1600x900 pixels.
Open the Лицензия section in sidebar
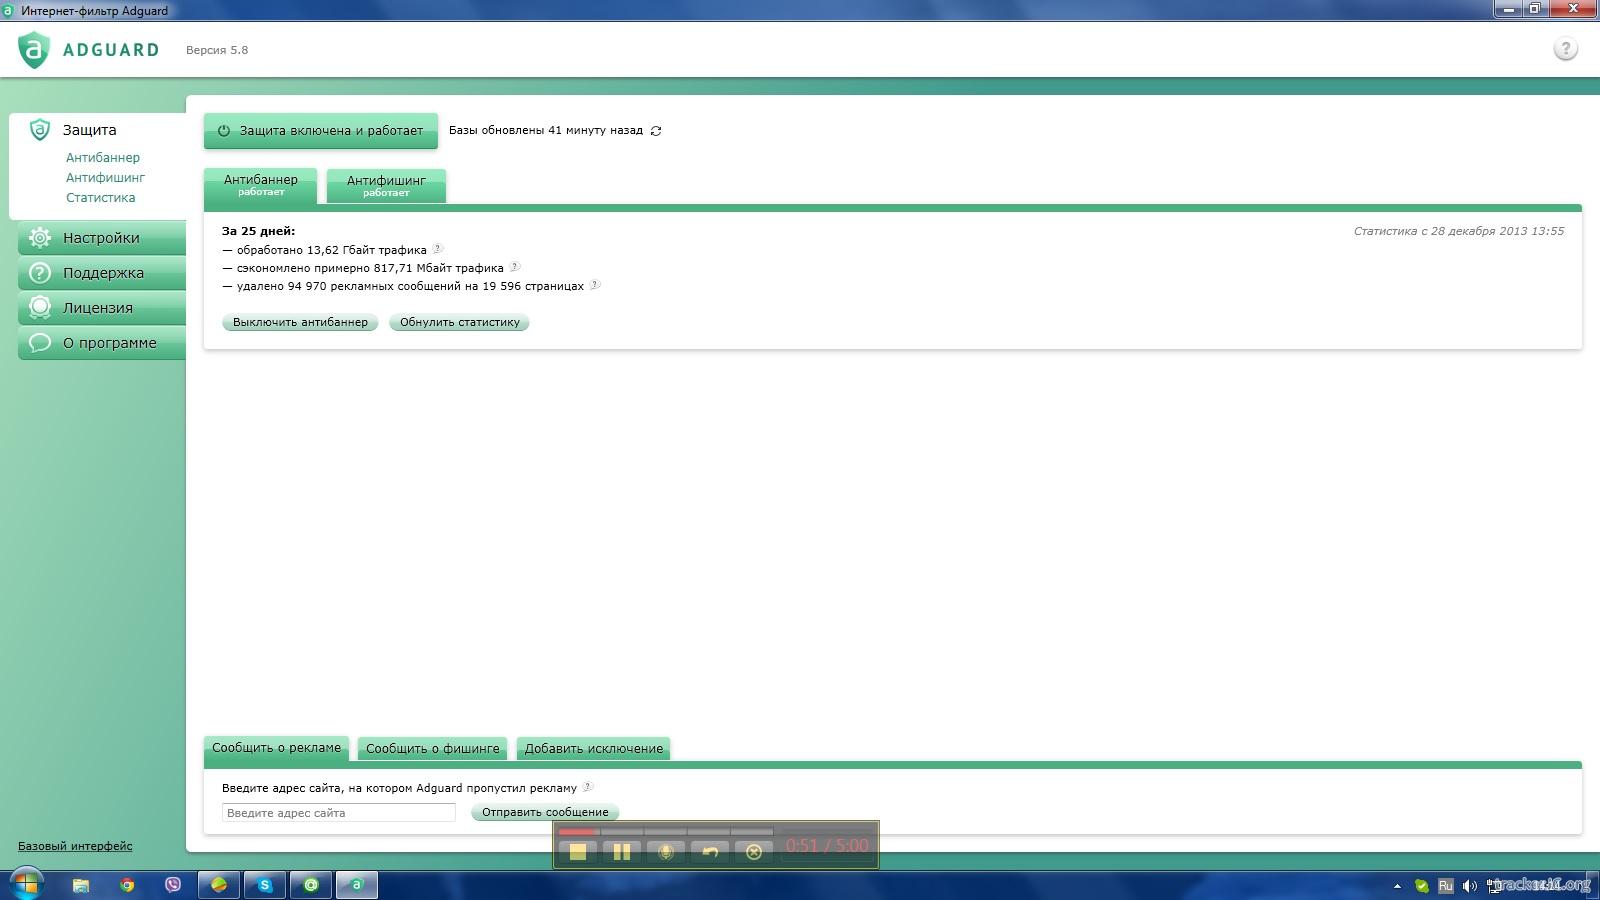98,308
